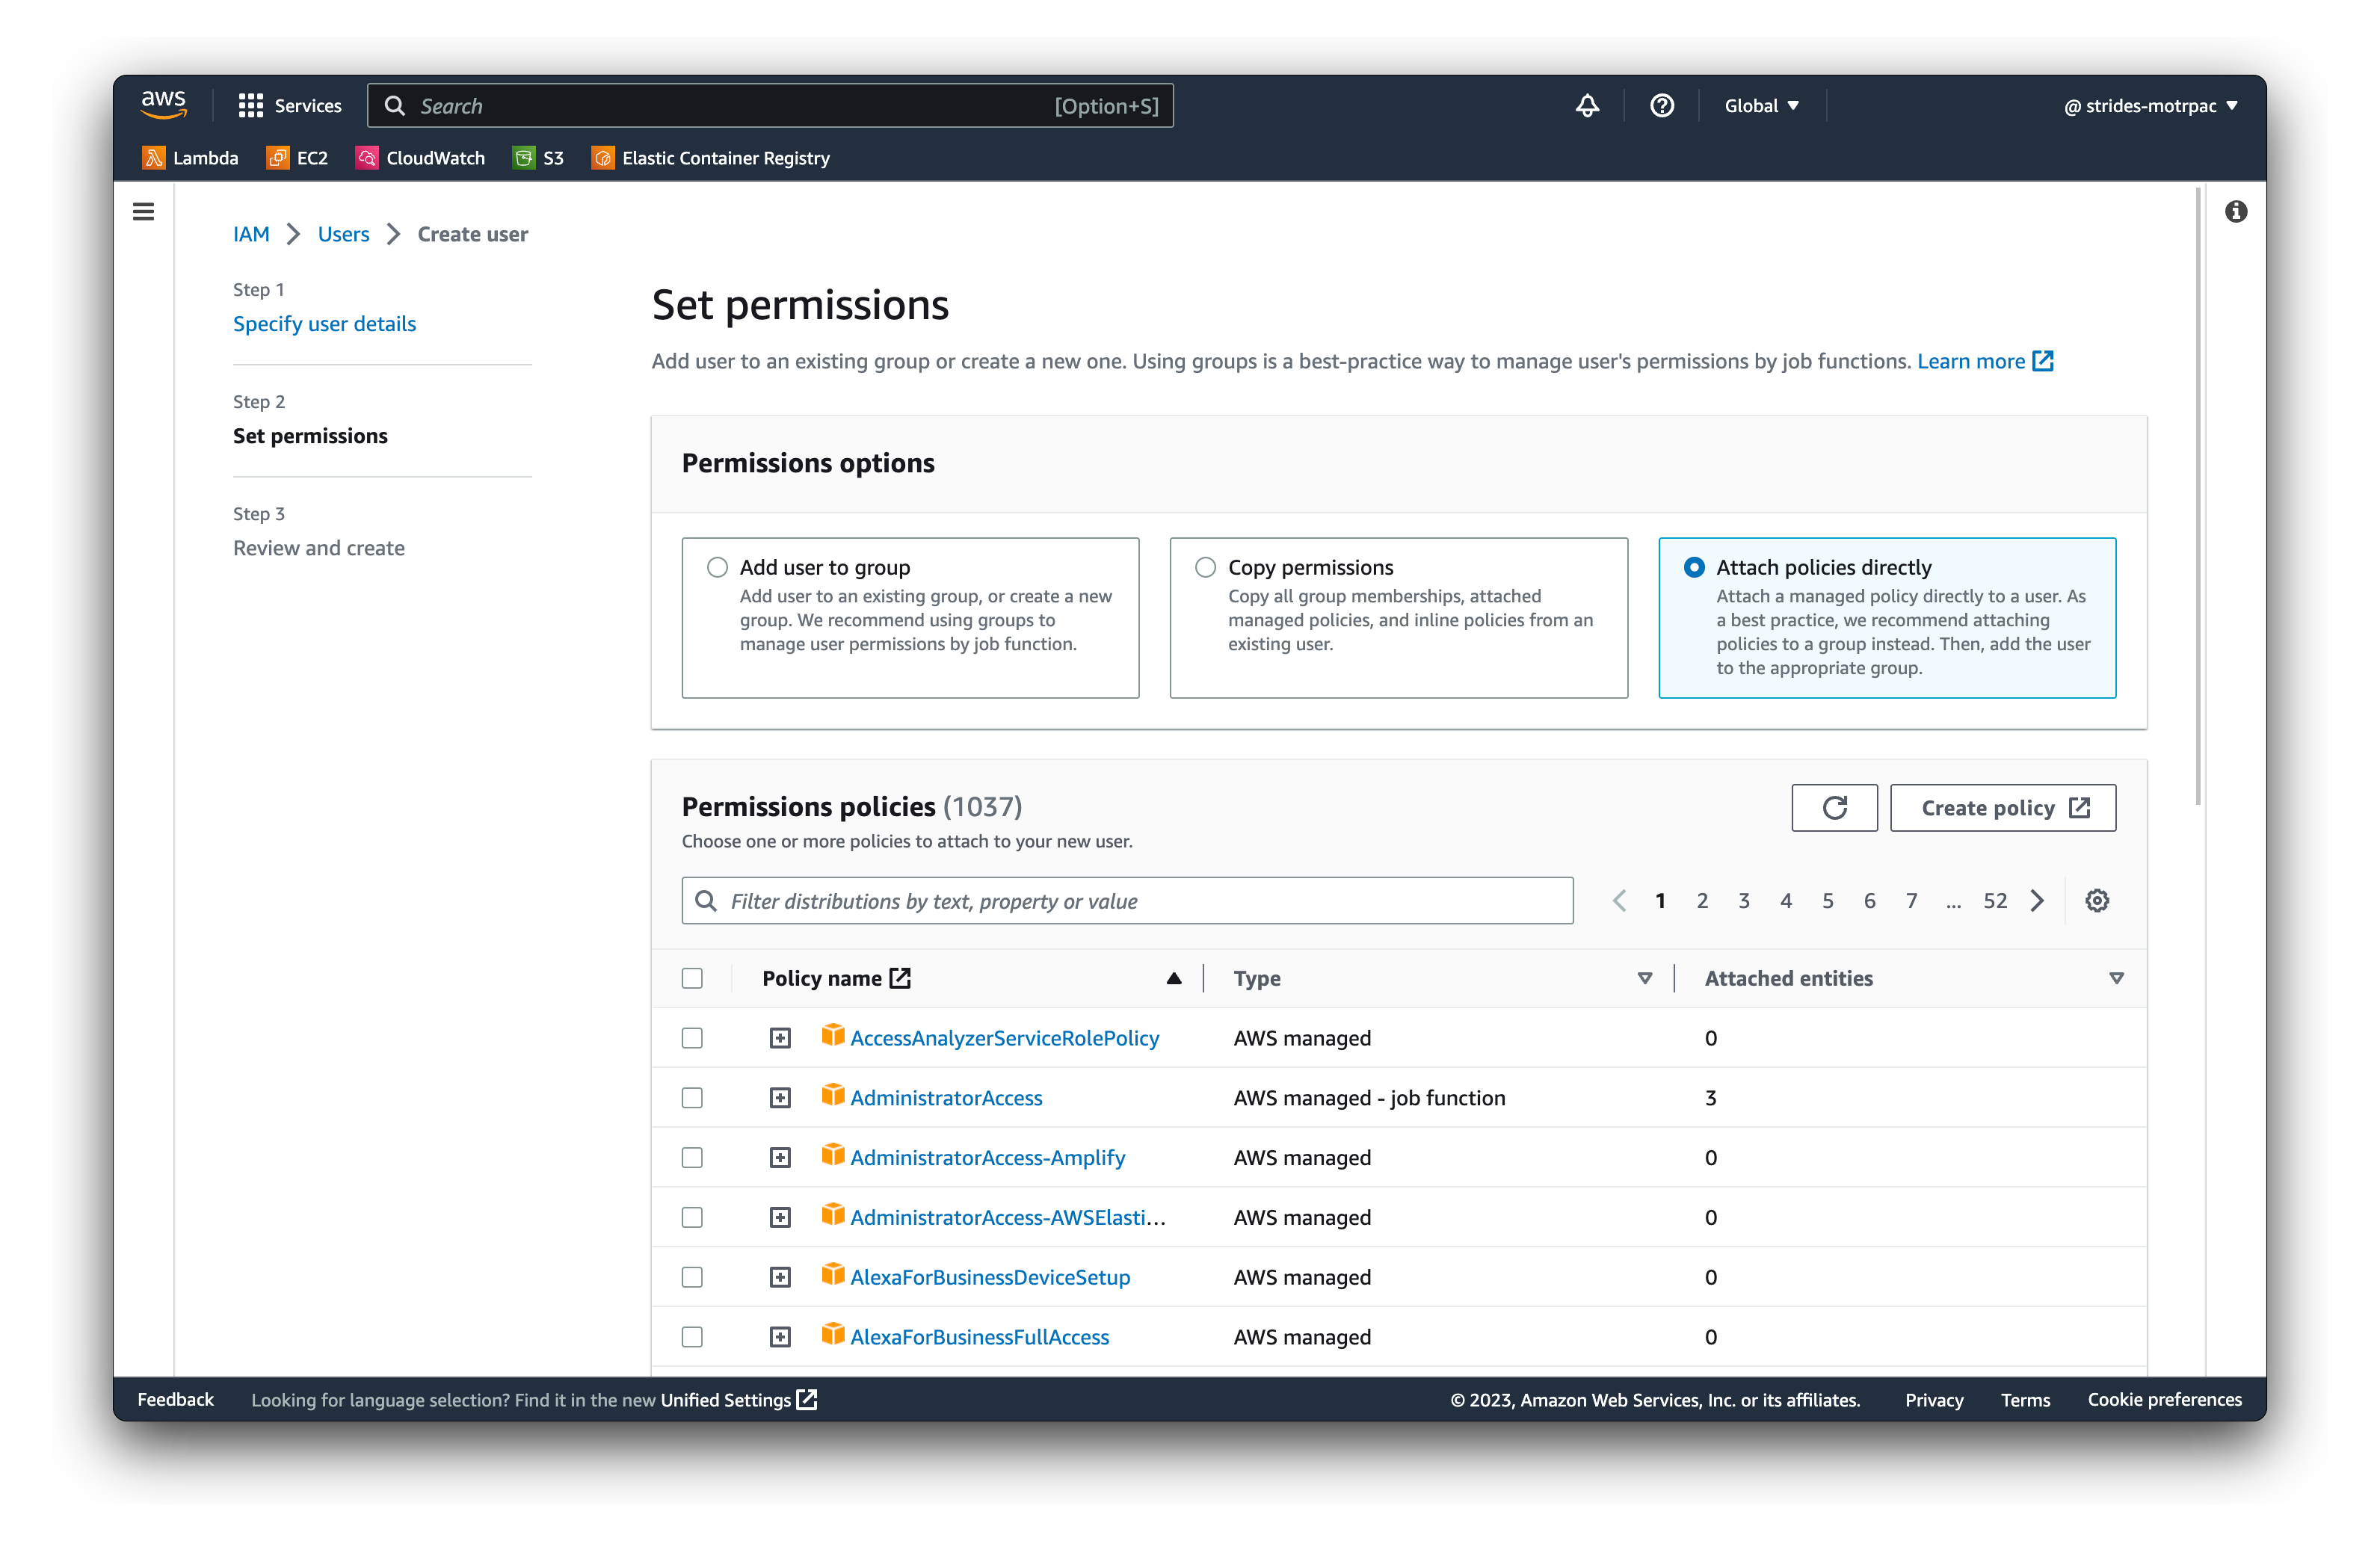The image size is (2380, 1541).
Task: Sort by Type column arrow
Action: [x=1645, y=978]
